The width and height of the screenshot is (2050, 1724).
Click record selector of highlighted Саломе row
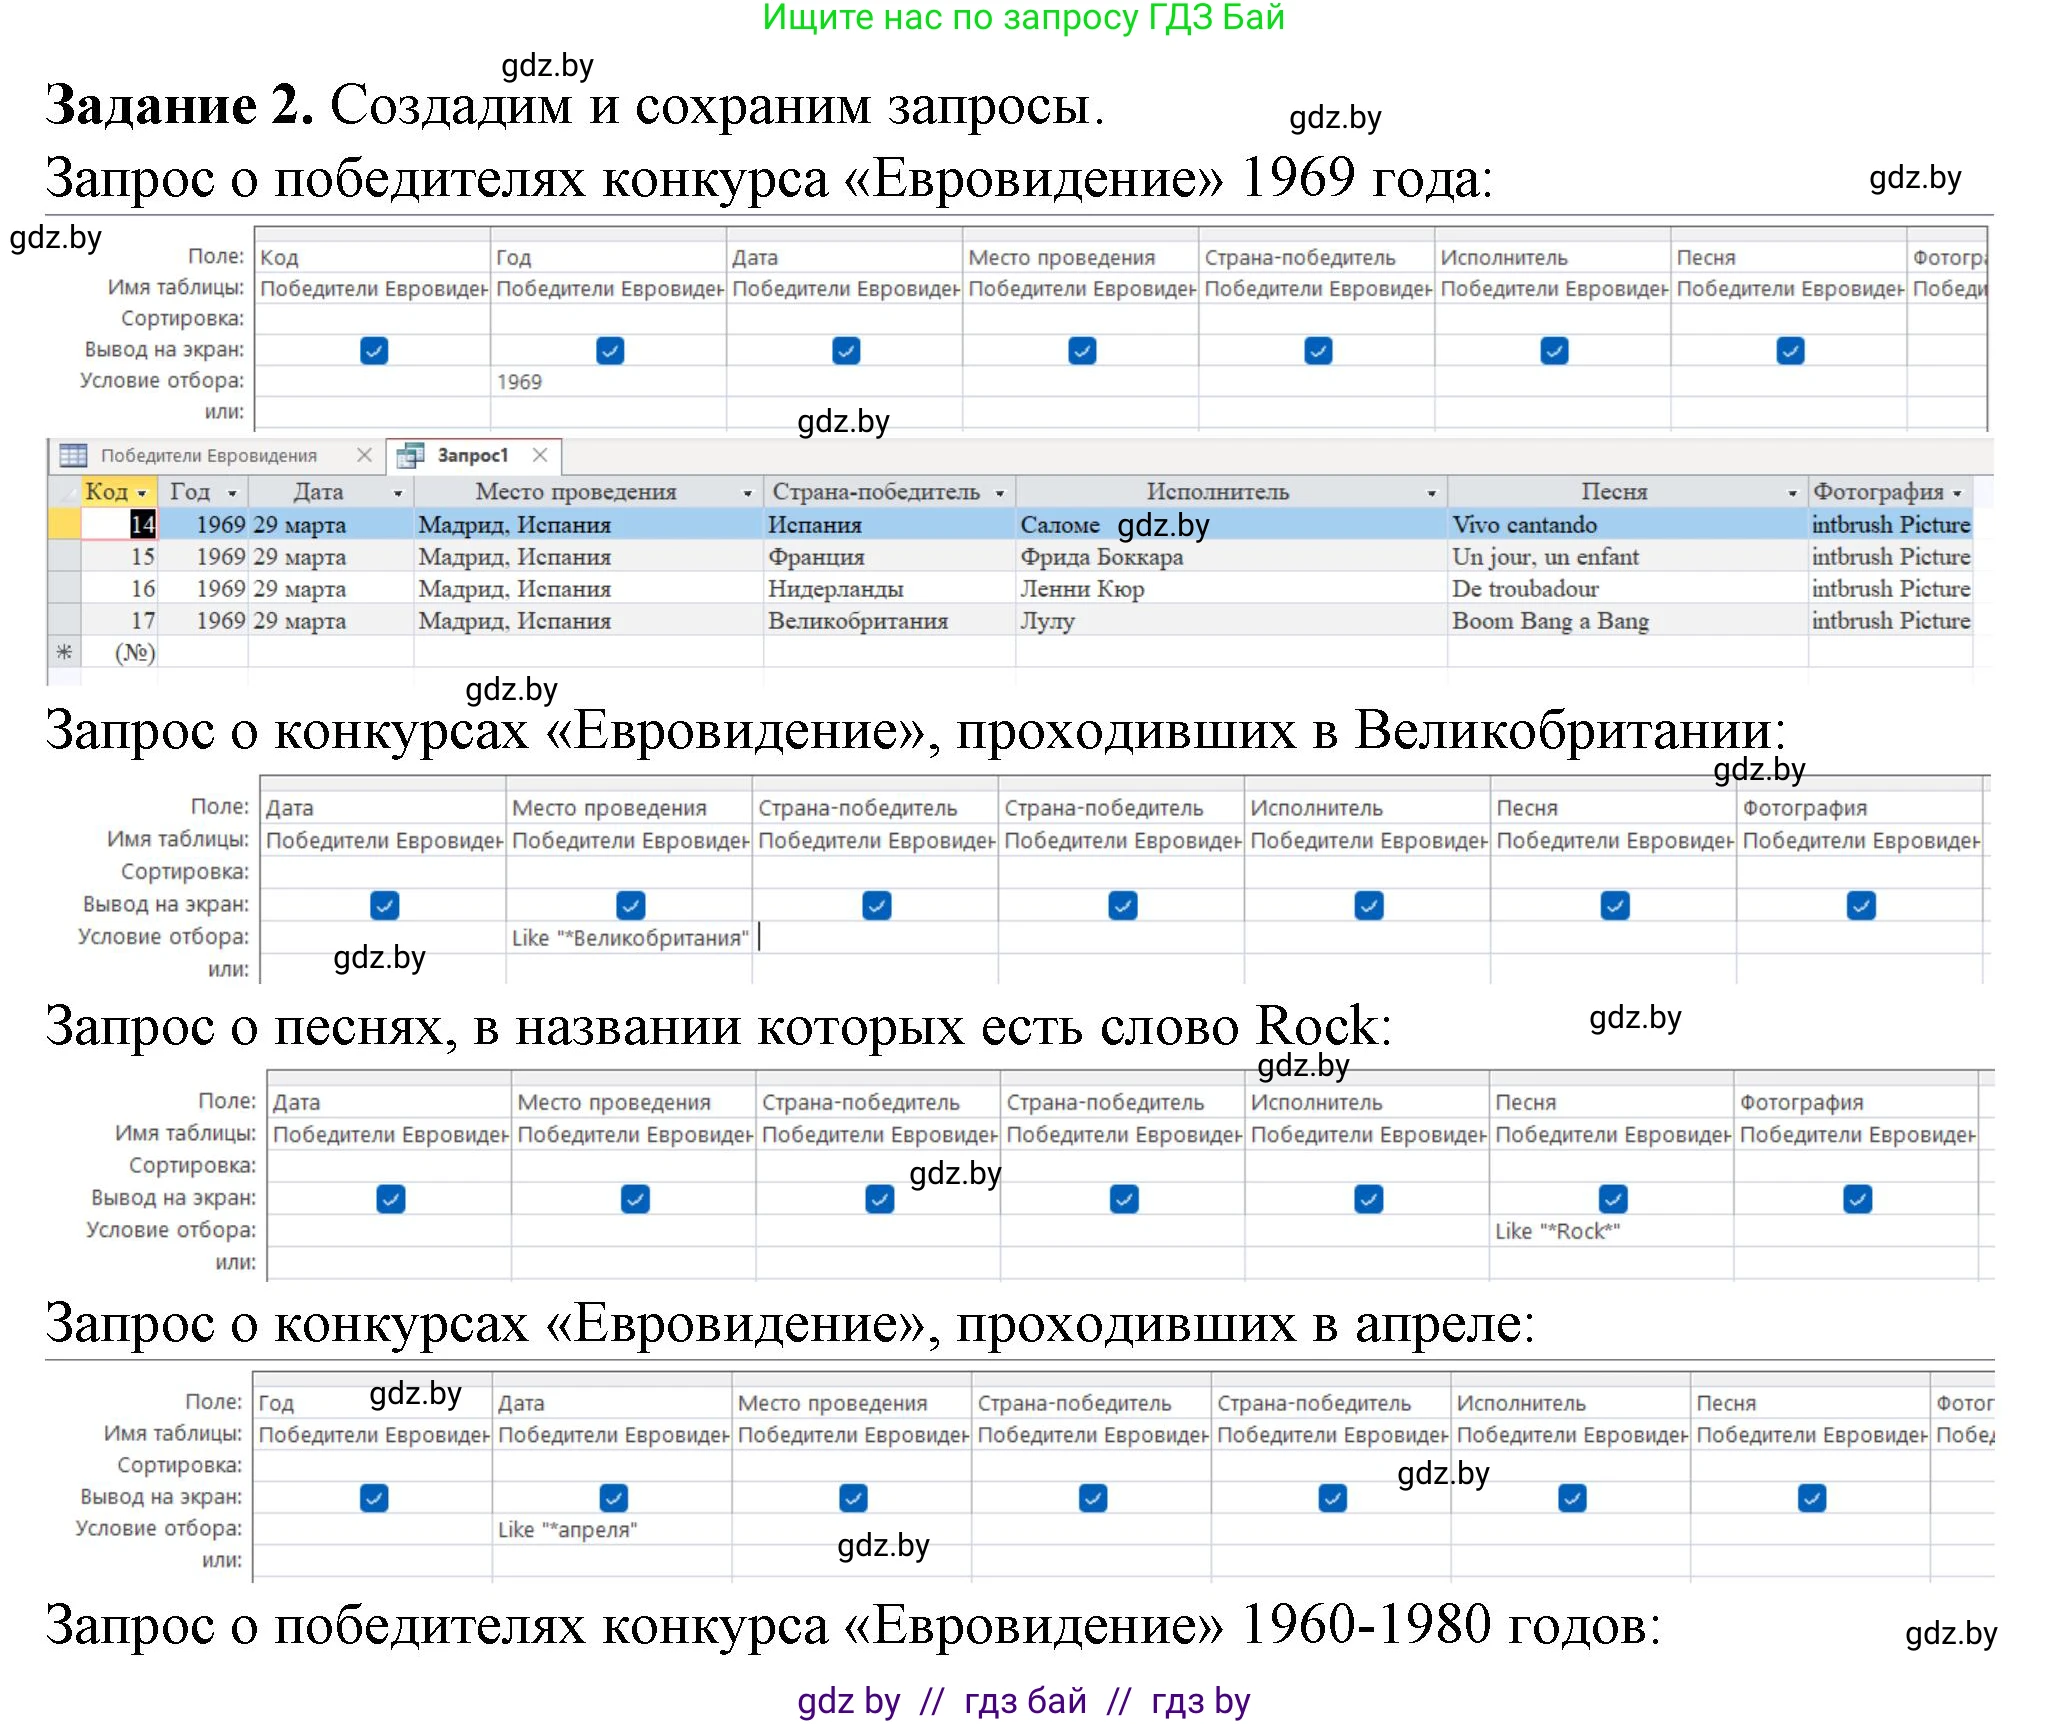(63, 523)
